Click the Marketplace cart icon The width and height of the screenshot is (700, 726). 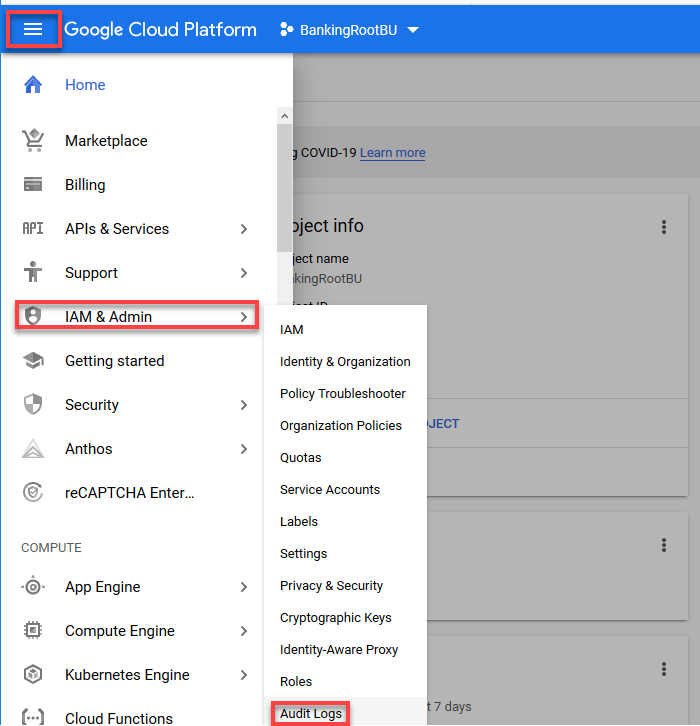(x=33, y=140)
